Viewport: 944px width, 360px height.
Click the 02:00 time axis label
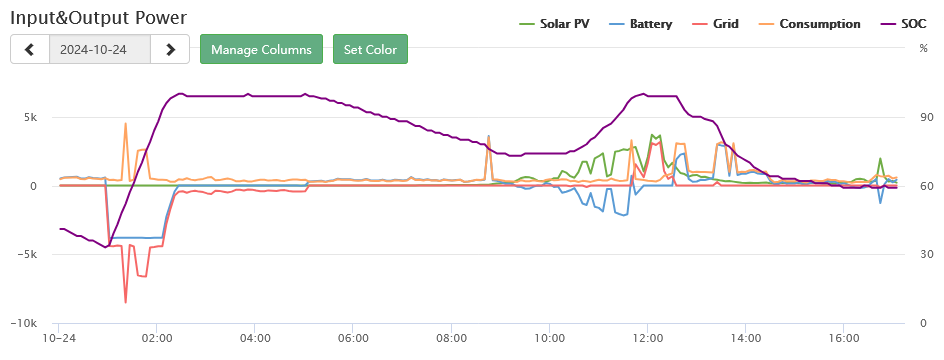pos(157,338)
